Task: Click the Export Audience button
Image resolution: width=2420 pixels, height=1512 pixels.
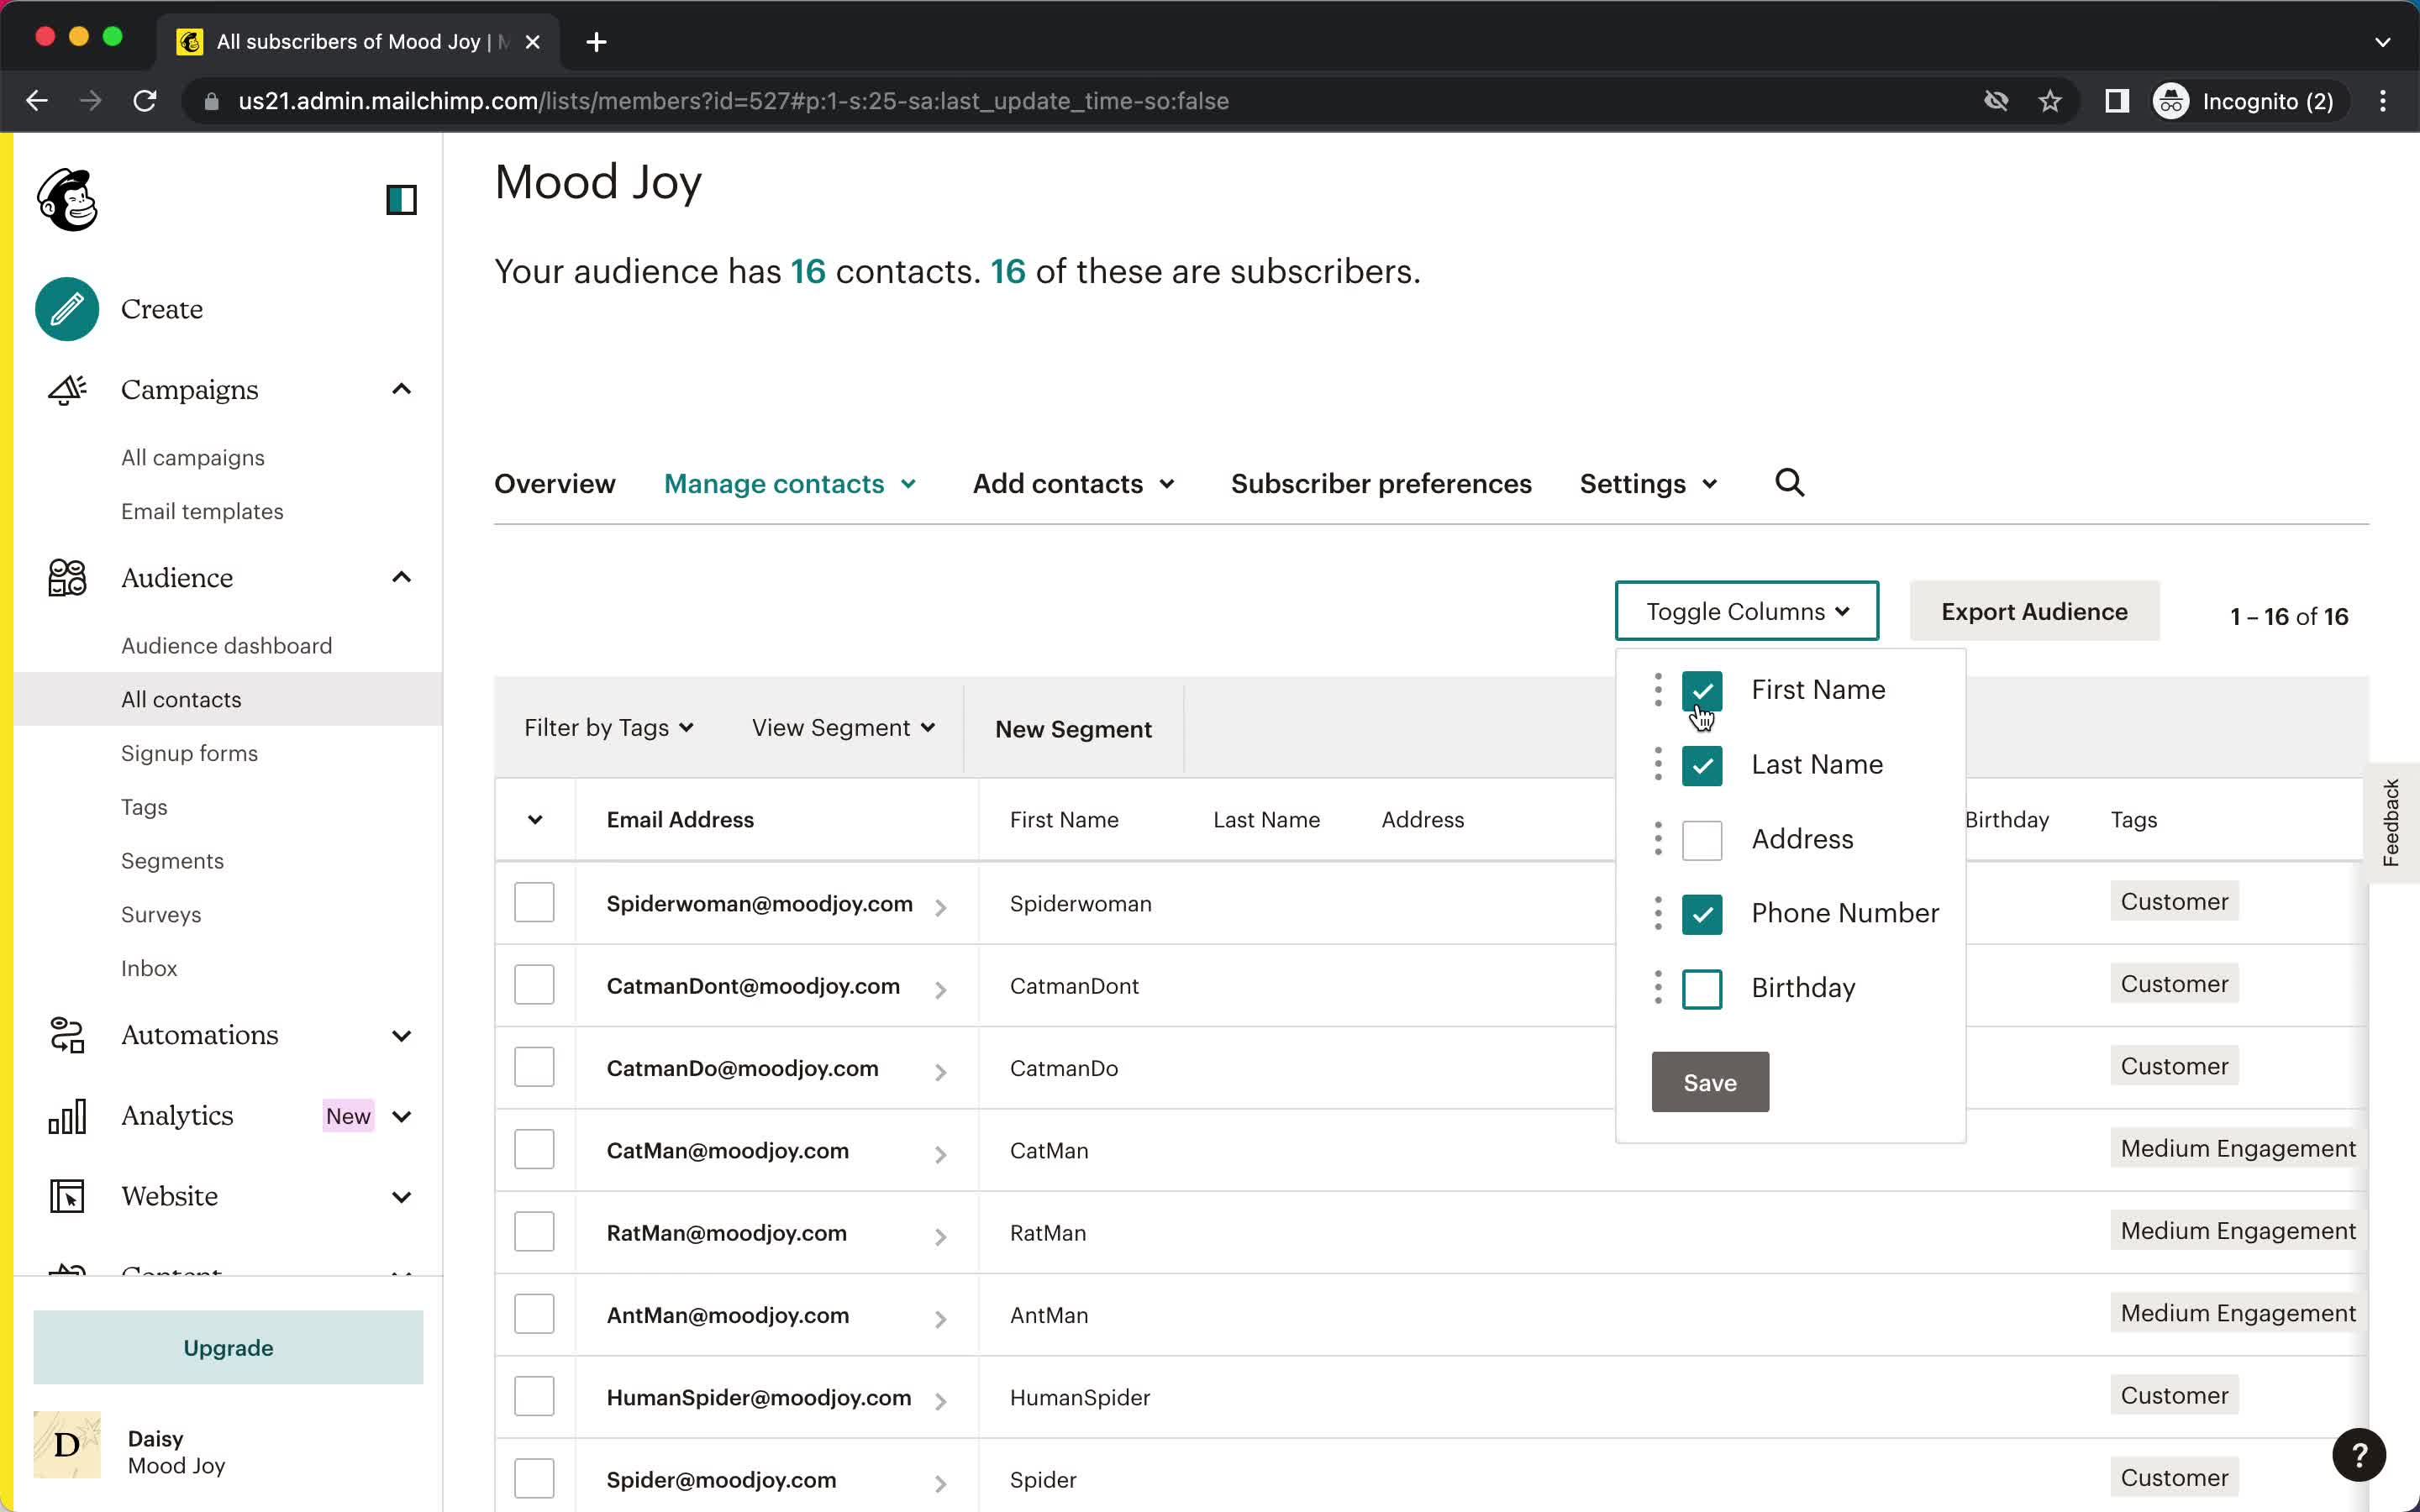Action: 2035,612
